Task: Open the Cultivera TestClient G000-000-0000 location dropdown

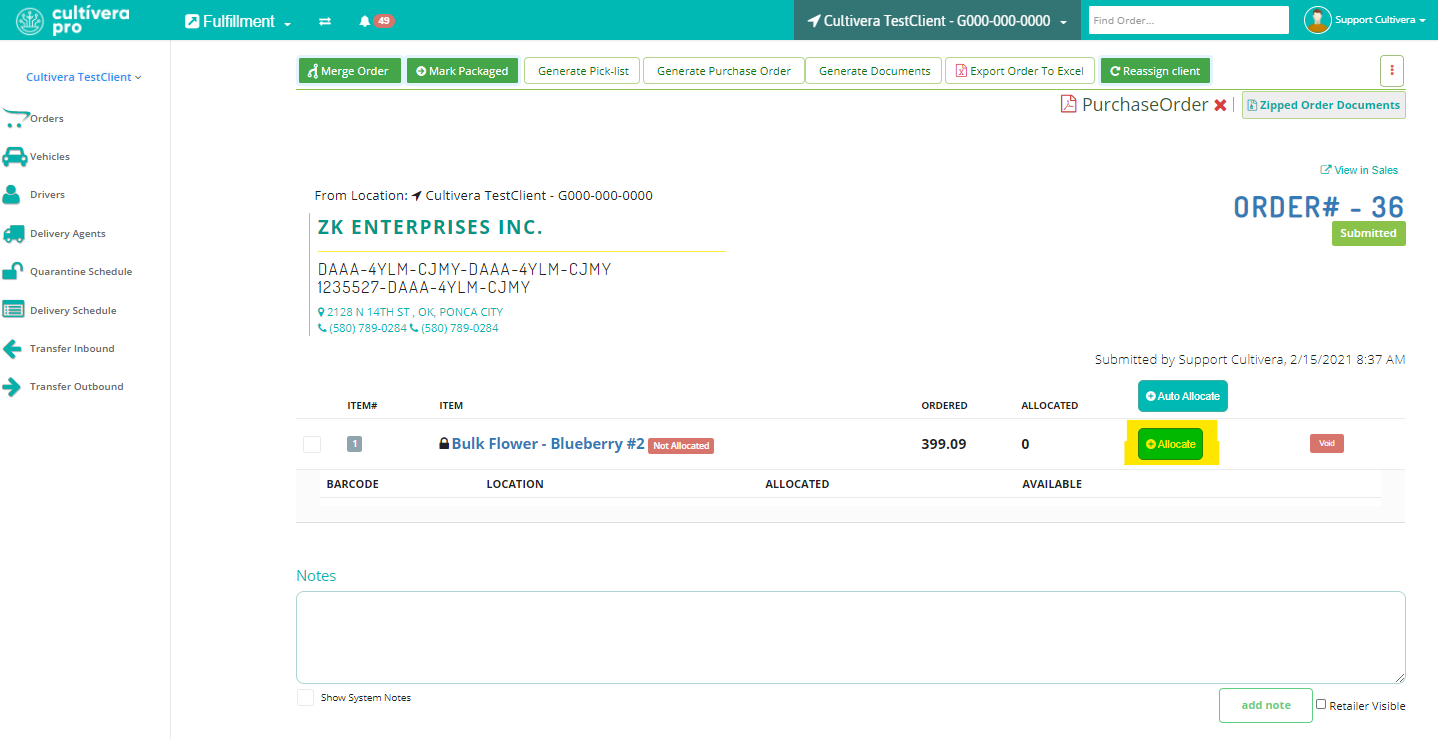Action: click(937, 21)
